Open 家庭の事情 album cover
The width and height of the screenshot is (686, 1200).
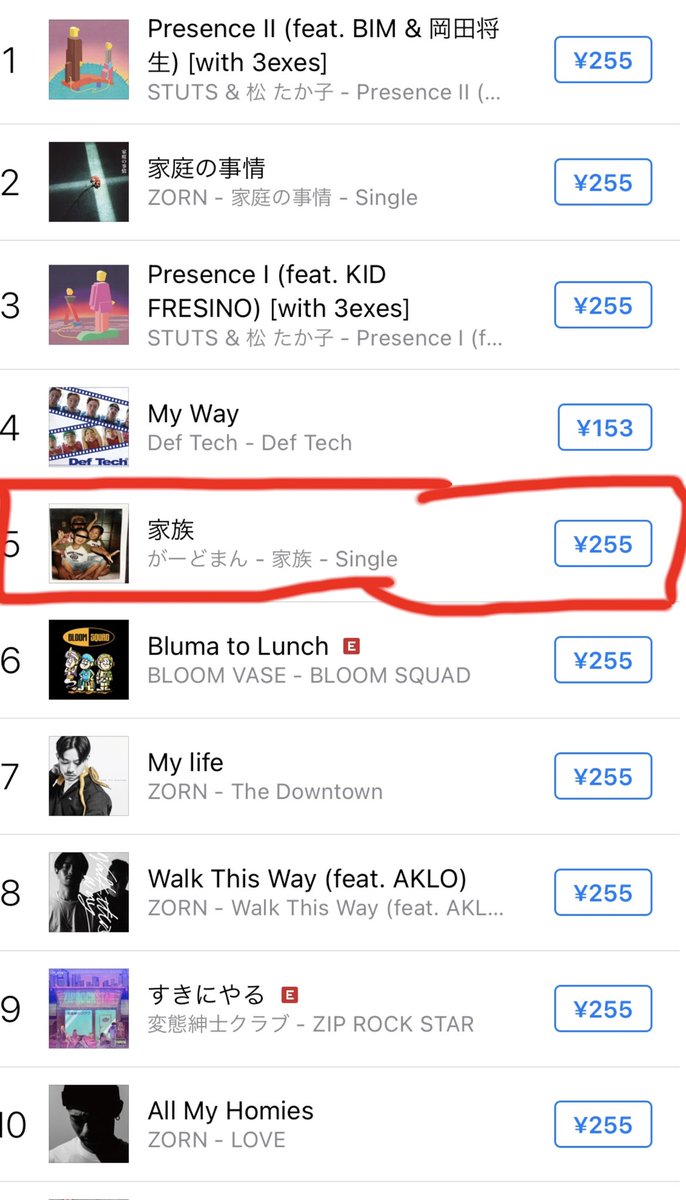tap(89, 182)
